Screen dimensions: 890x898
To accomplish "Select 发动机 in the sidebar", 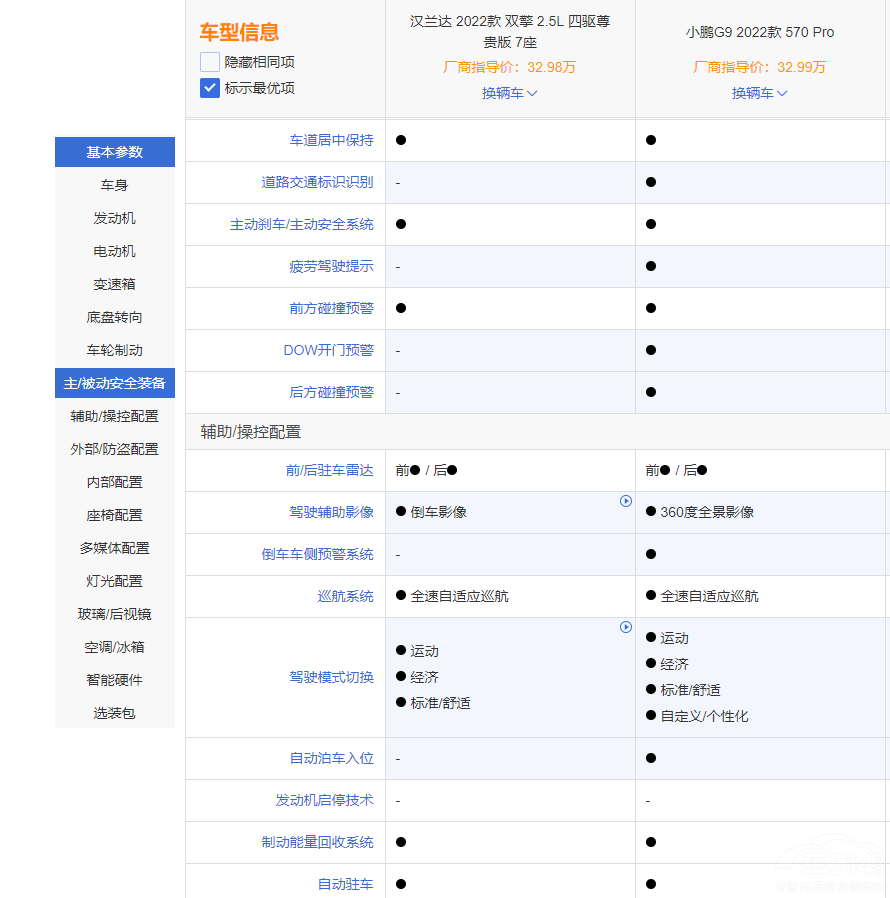I will 115,218.
